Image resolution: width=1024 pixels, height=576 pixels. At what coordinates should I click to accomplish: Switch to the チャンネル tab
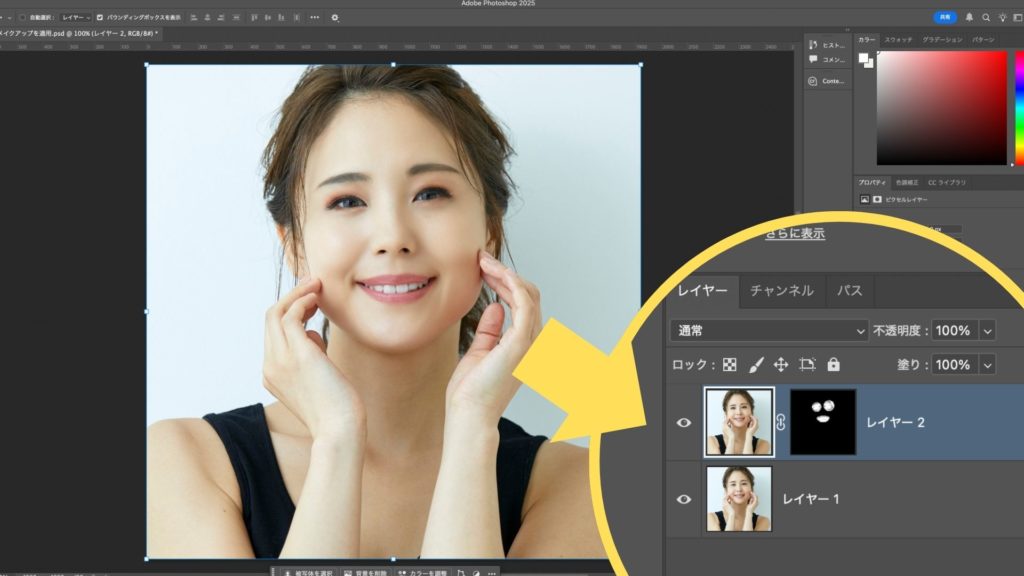tap(781, 290)
